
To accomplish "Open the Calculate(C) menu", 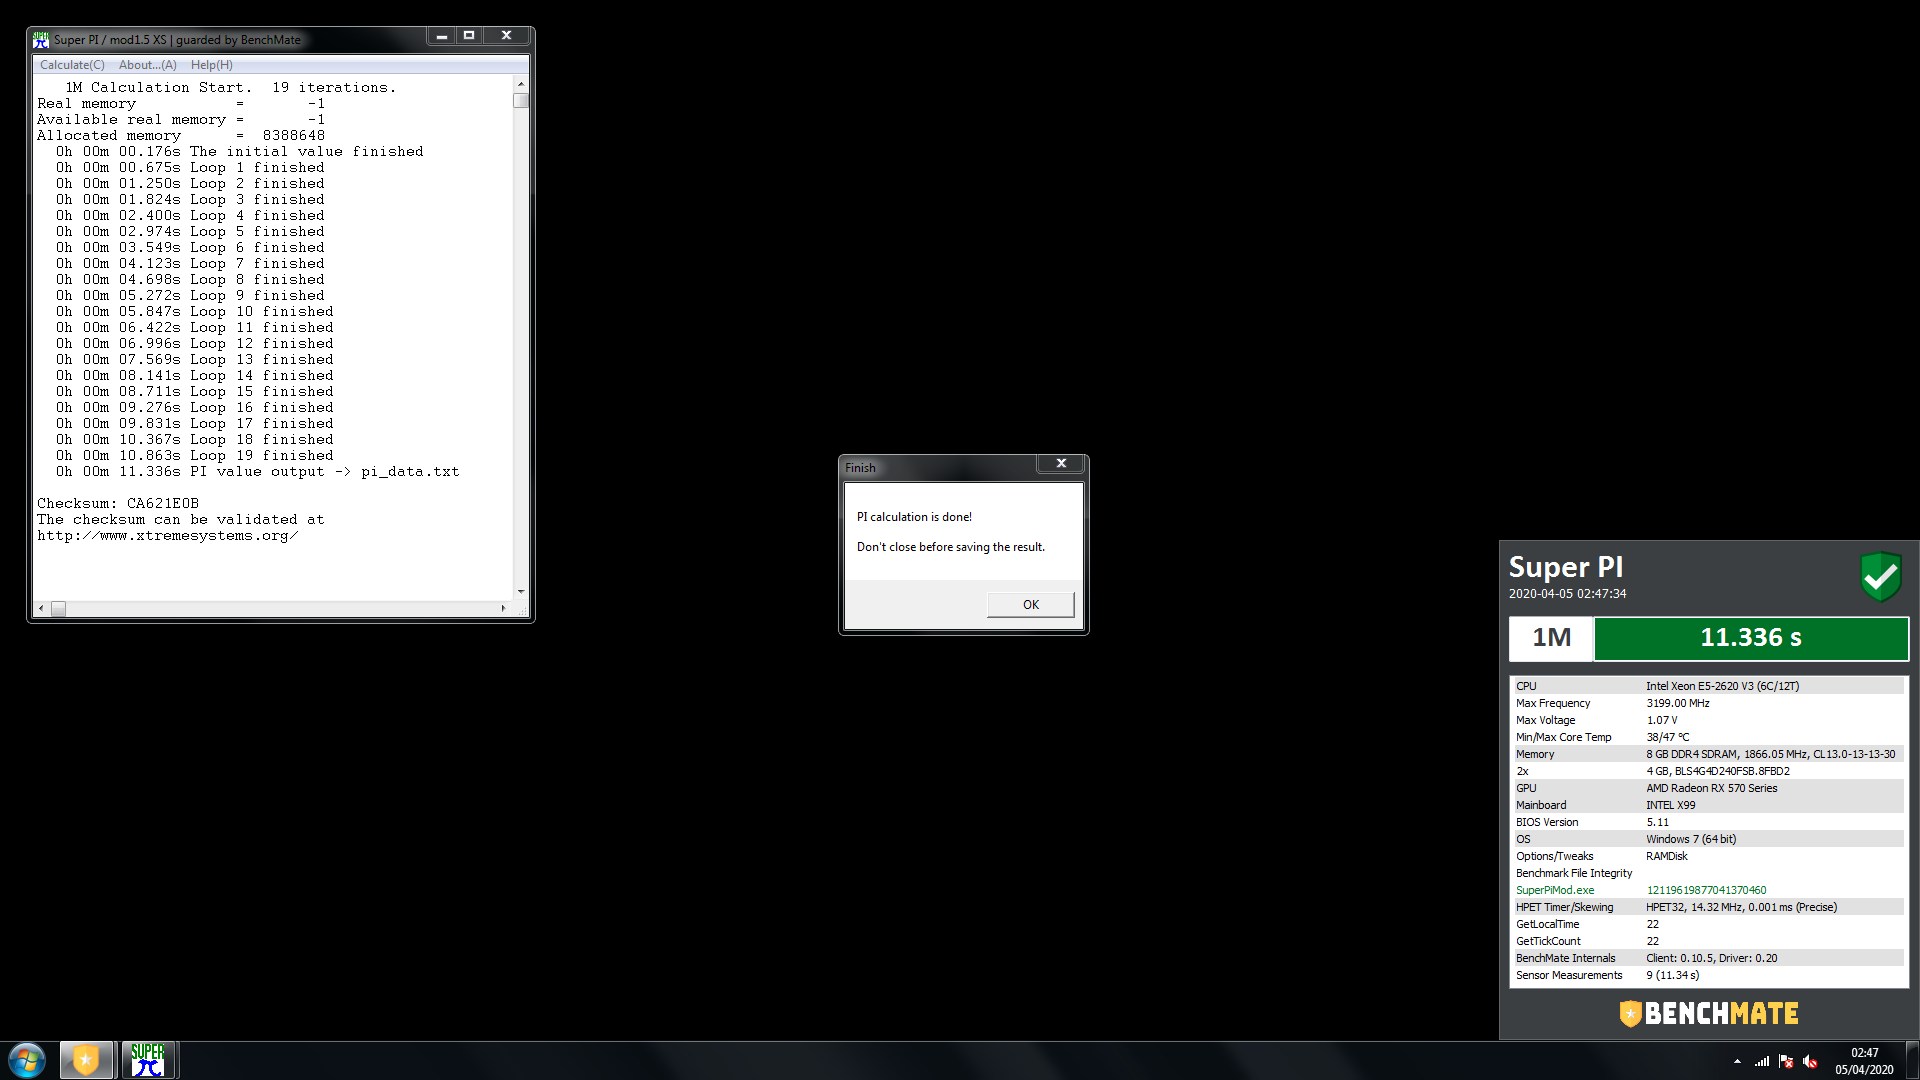I will pyautogui.click(x=72, y=65).
